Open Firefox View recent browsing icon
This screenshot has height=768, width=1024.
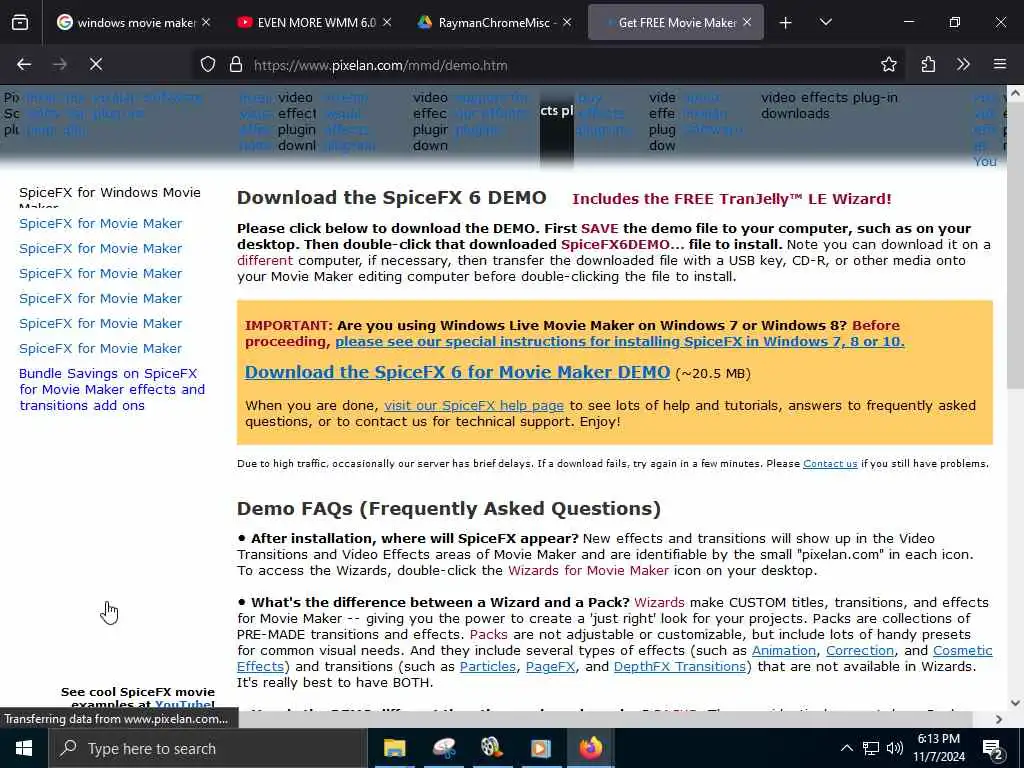pos(20,22)
